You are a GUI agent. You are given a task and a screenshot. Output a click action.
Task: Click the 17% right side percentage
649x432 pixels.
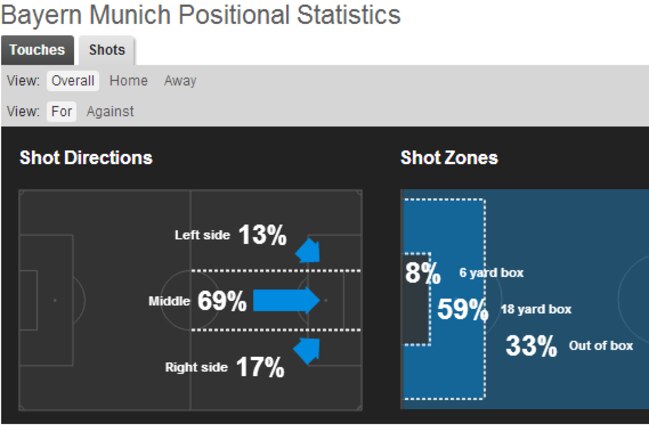coord(260,367)
